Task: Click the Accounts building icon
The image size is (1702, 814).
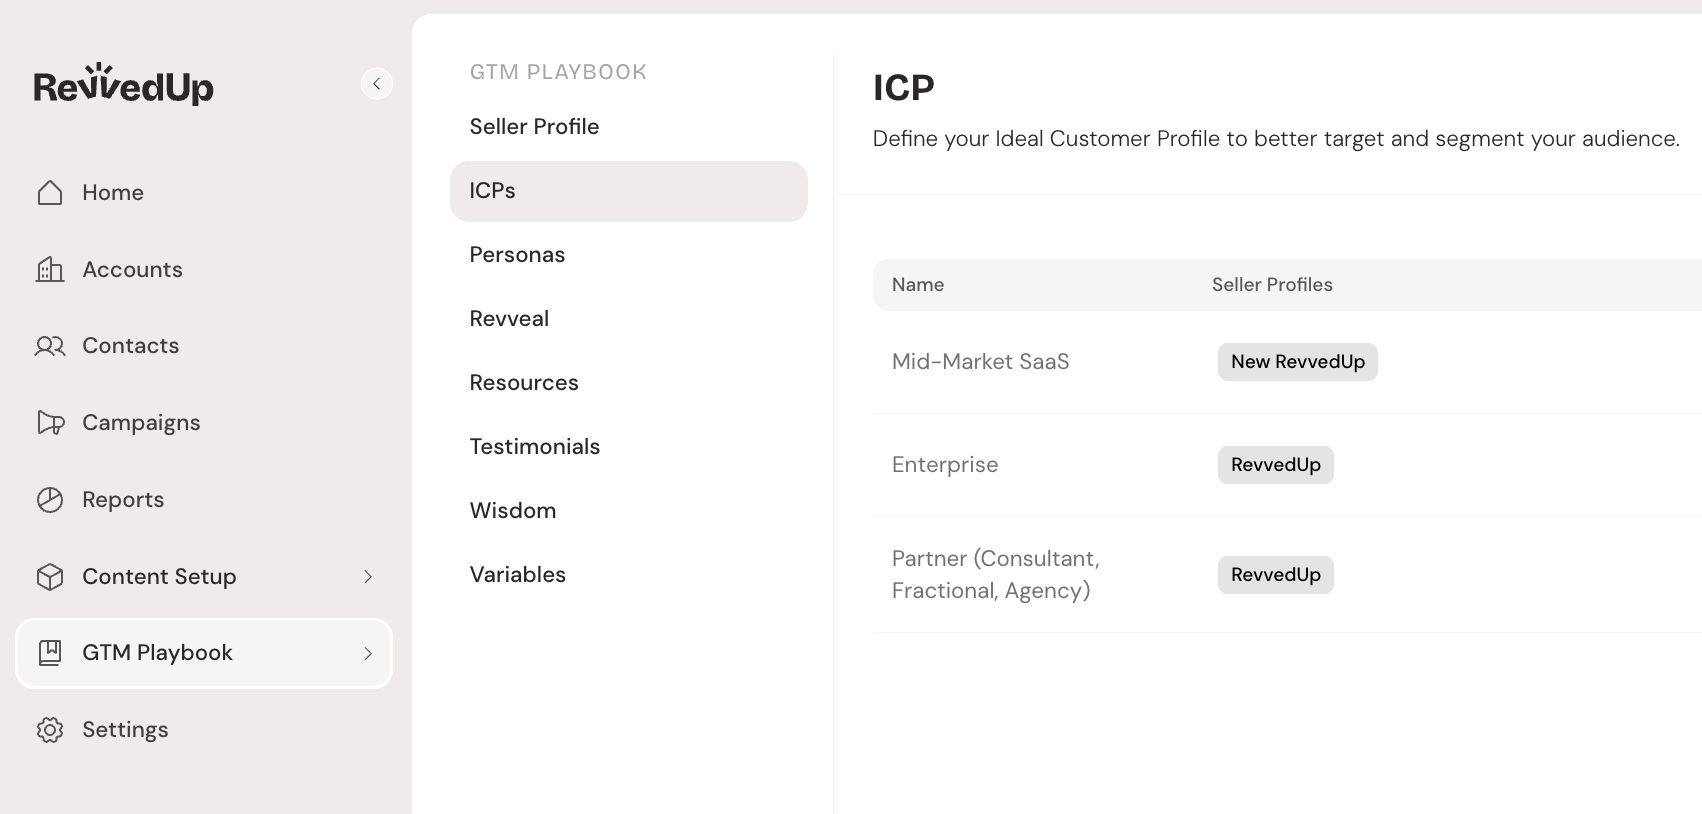Action: tap(50, 269)
